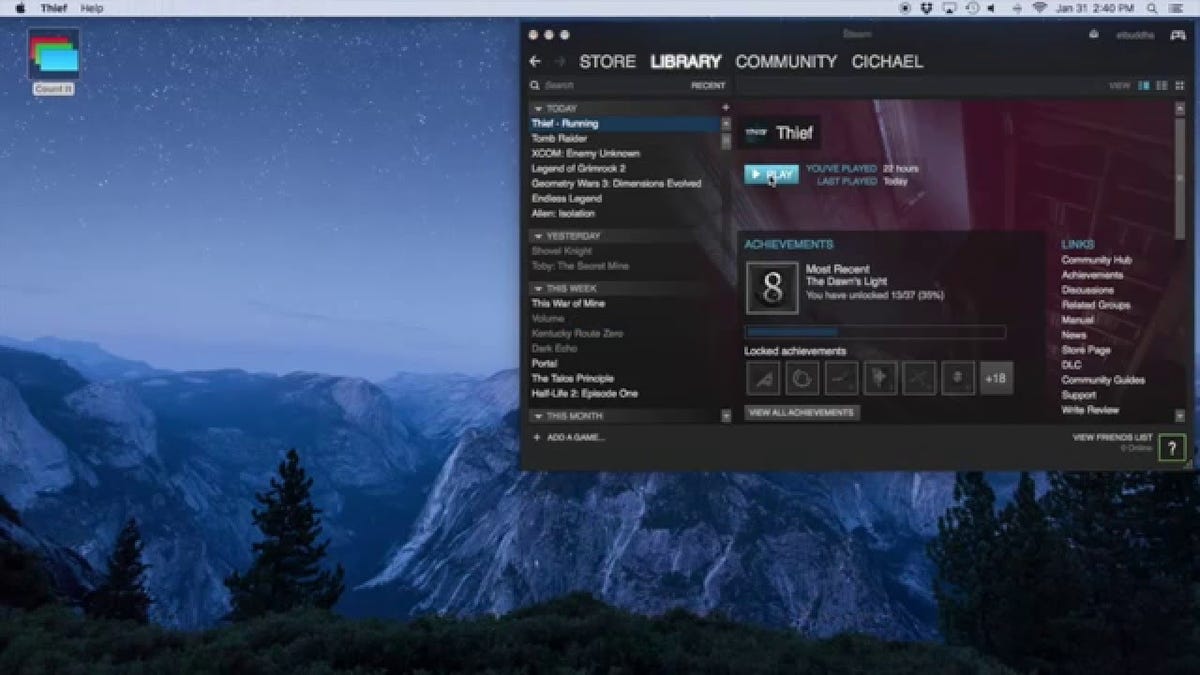This screenshot has width=1200, height=675.
Task: Open the RECENT filter dropdown
Action: [708, 86]
